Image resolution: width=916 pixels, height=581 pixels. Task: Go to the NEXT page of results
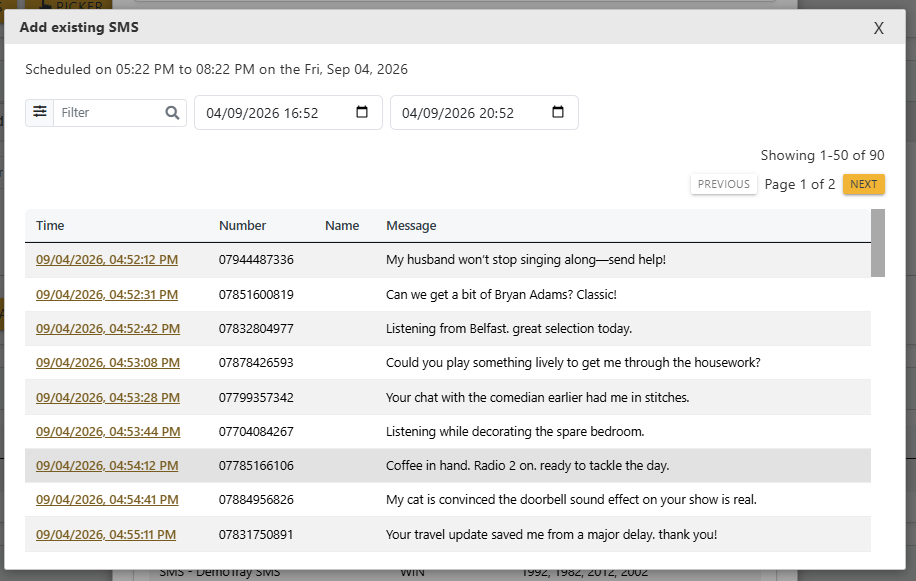click(863, 184)
